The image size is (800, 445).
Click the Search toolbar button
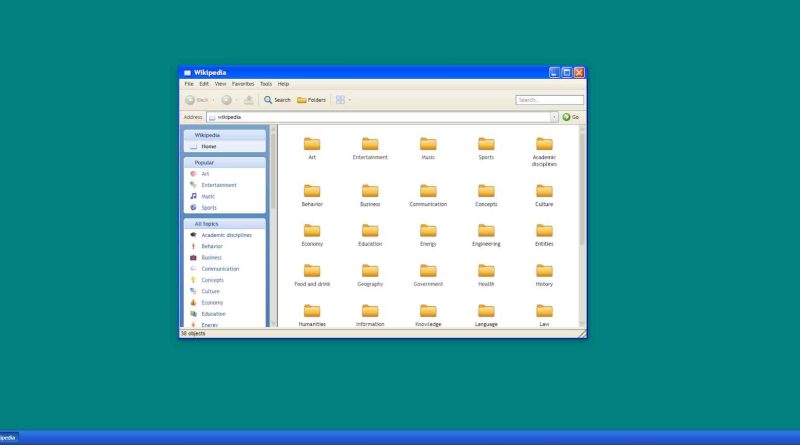[x=277, y=100]
